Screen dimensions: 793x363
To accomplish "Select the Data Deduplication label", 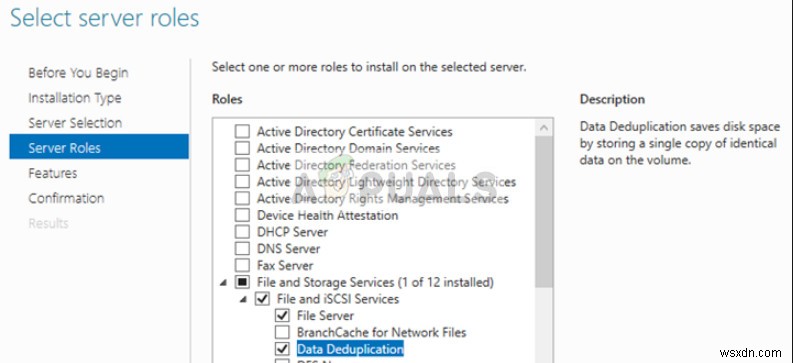I will [350, 349].
